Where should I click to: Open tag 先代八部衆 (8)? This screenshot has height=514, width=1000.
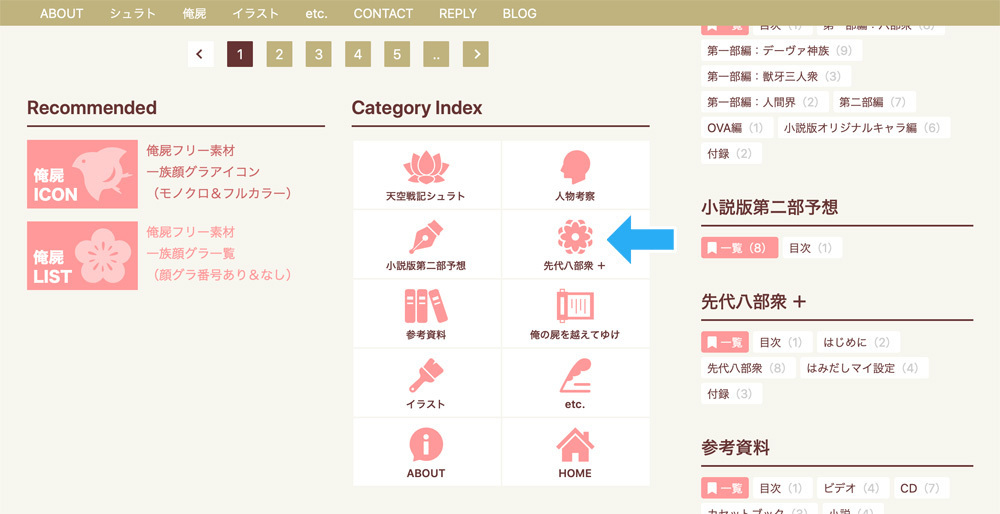pos(748,368)
